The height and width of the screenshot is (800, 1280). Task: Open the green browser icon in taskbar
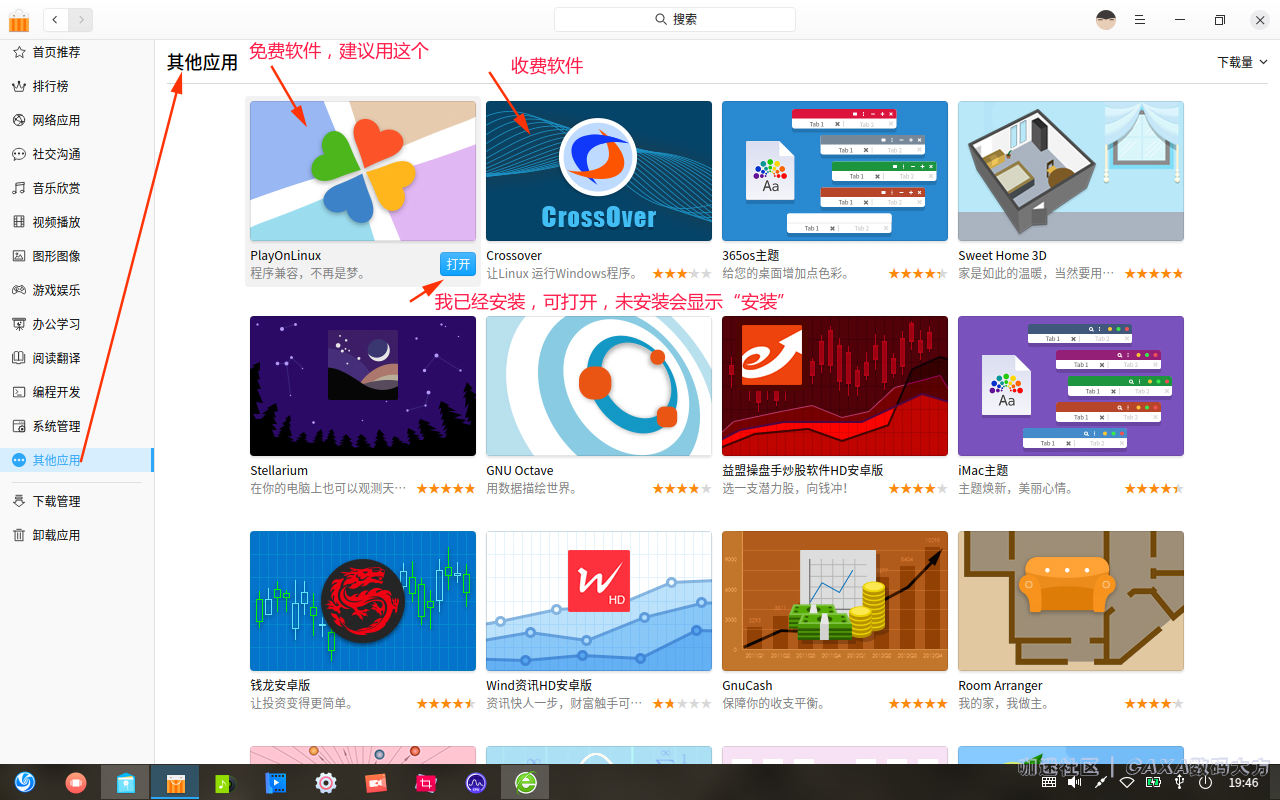(x=526, y=782)
